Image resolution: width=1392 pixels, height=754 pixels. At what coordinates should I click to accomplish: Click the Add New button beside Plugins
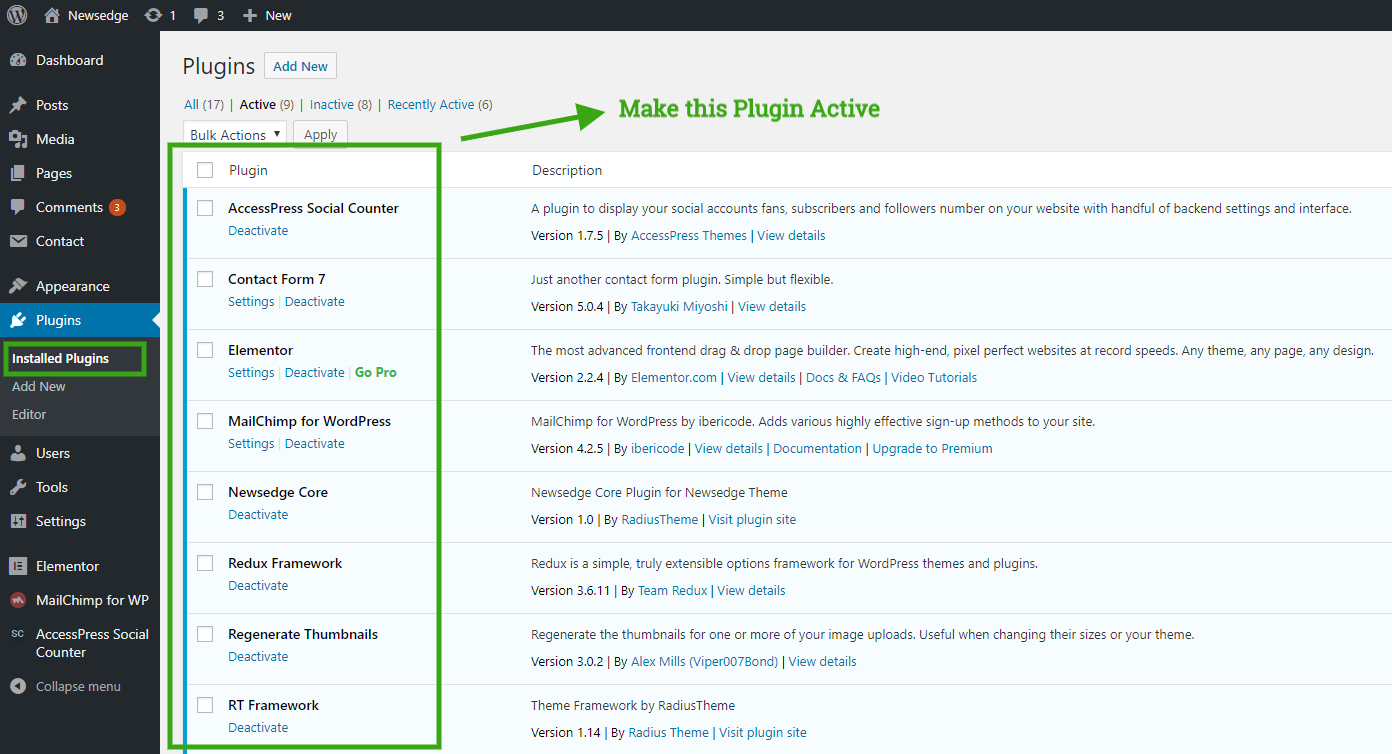click(x=300, y=66)
